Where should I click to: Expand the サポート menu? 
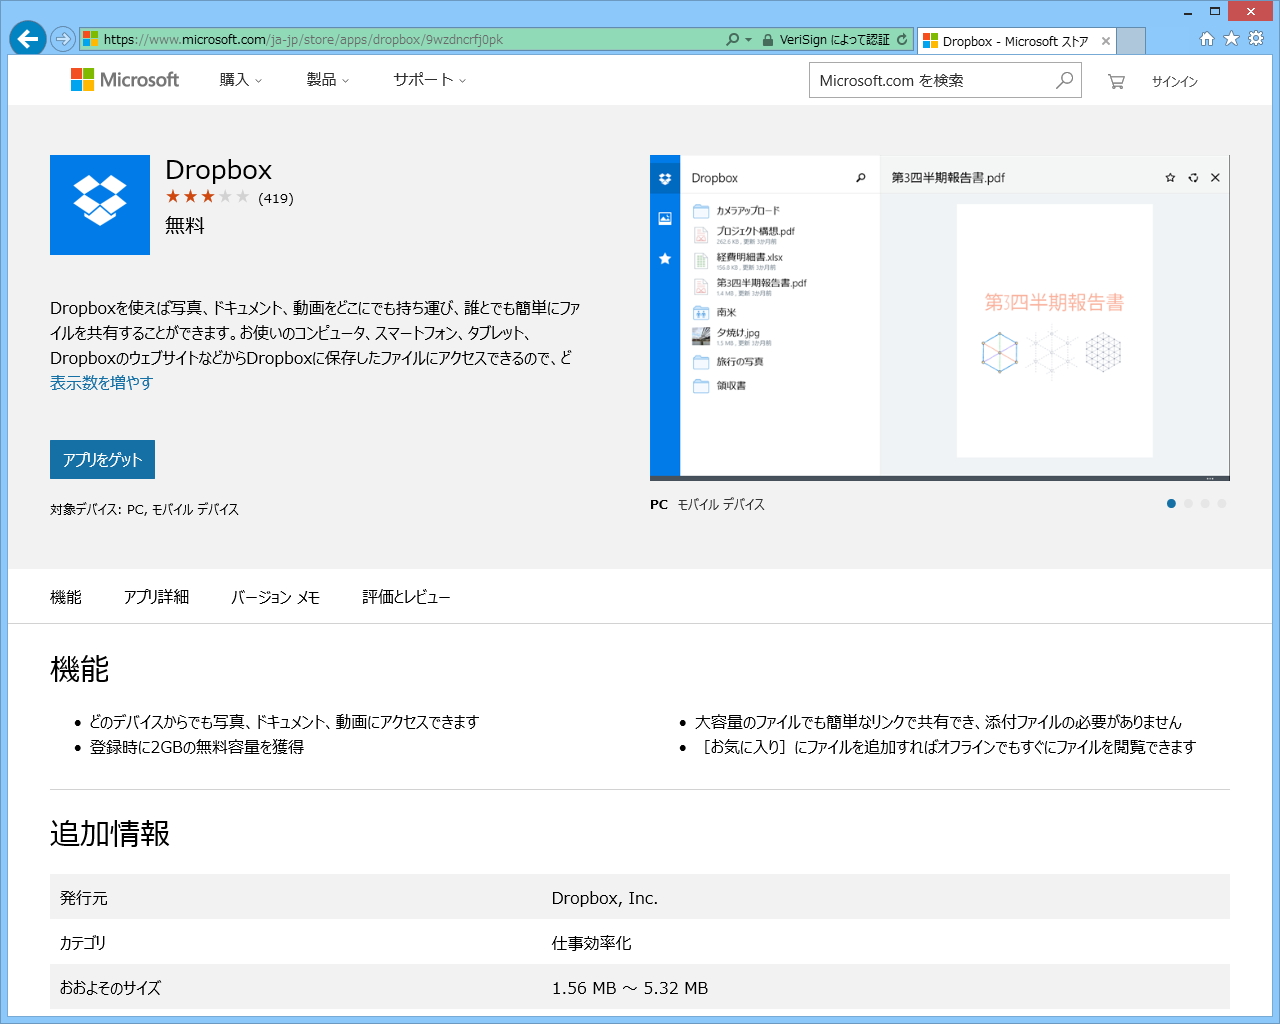pos(430,80)
